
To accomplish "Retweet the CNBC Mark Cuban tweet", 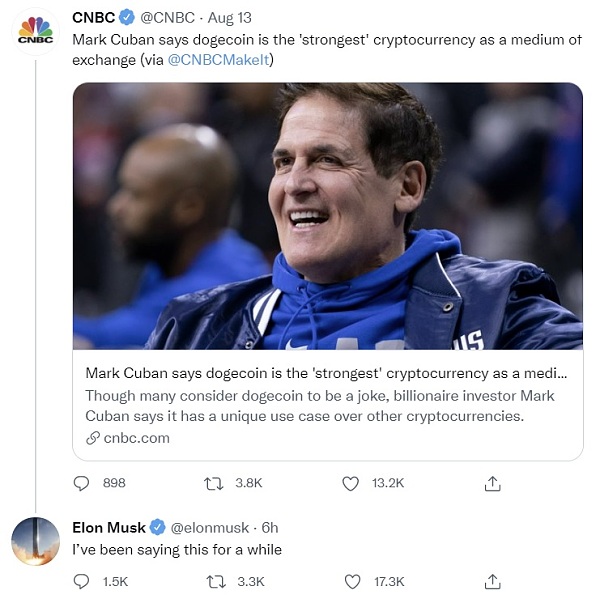I will 214,483.
